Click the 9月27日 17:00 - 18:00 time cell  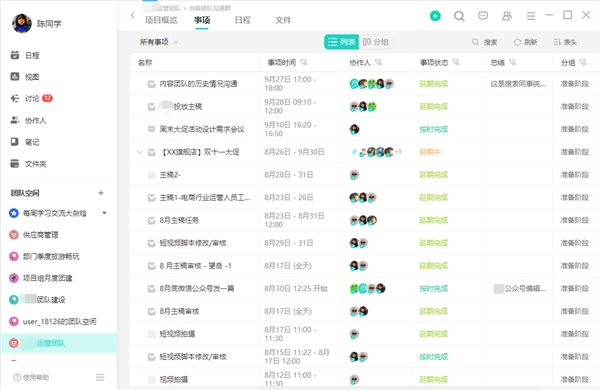[290, 84]
